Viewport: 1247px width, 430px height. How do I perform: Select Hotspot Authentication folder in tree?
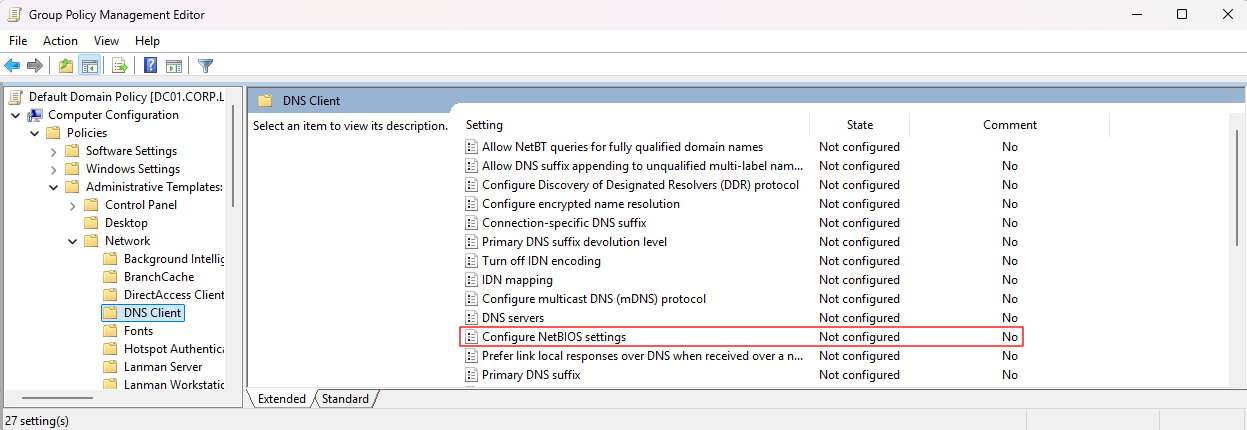point(174,349)
